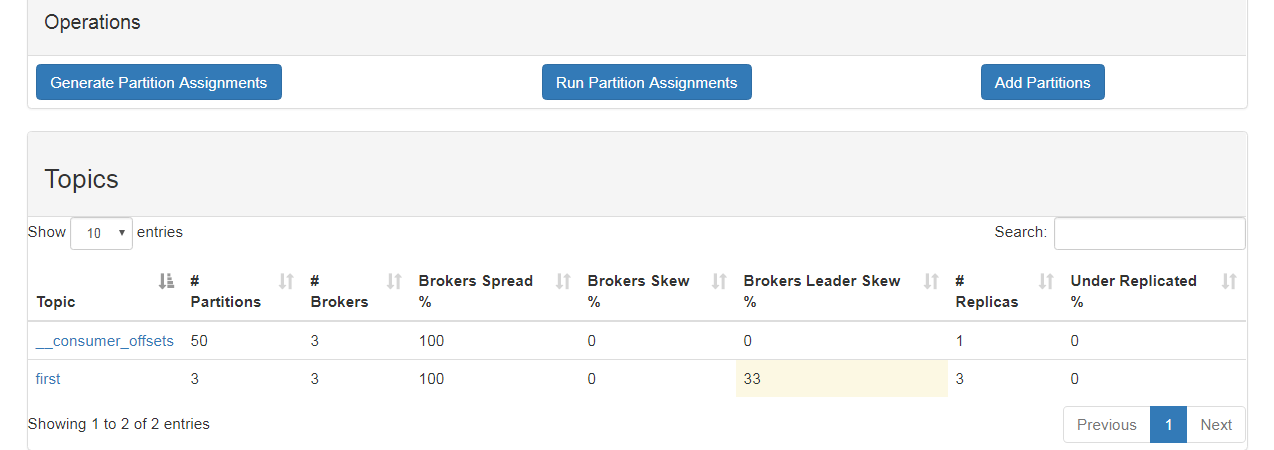
Task: Open the __consumer_offsets topic link
Action: coord(105,341)
